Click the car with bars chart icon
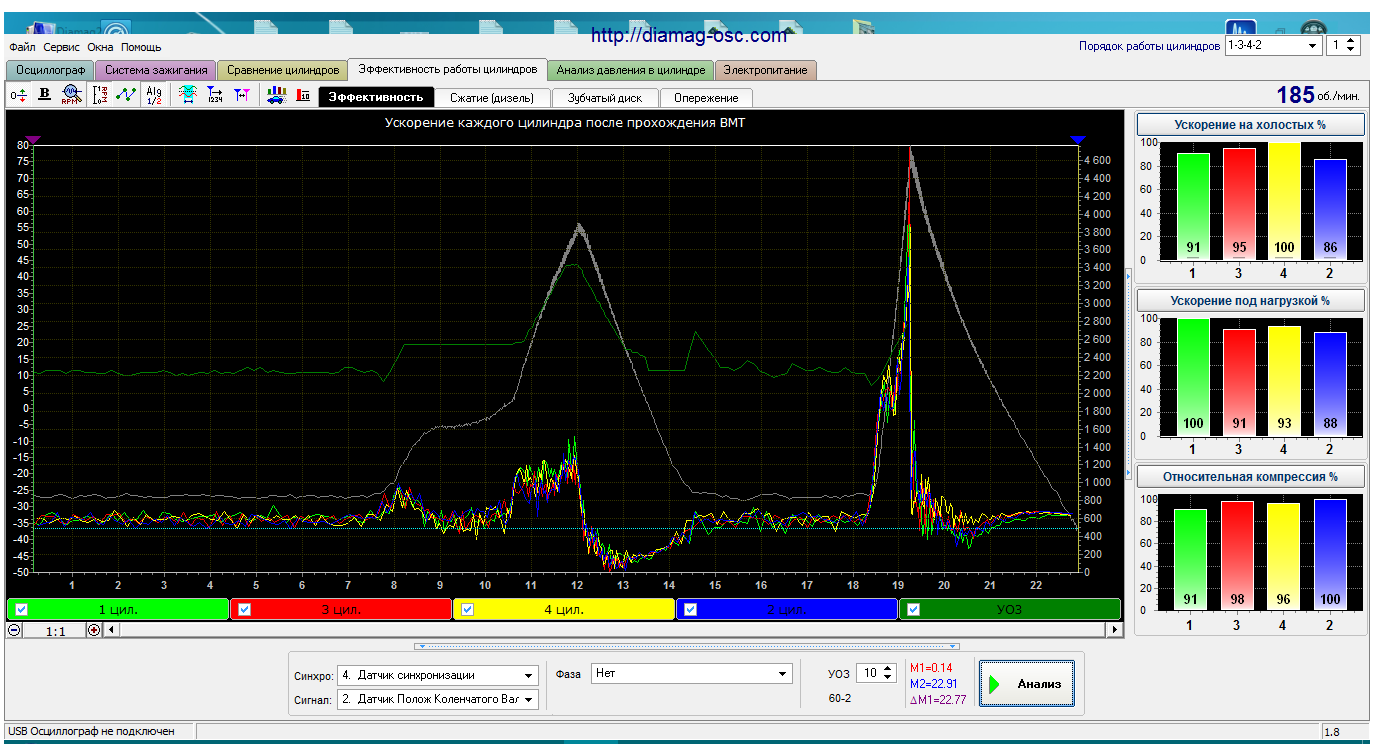 [x=277, y=95]
